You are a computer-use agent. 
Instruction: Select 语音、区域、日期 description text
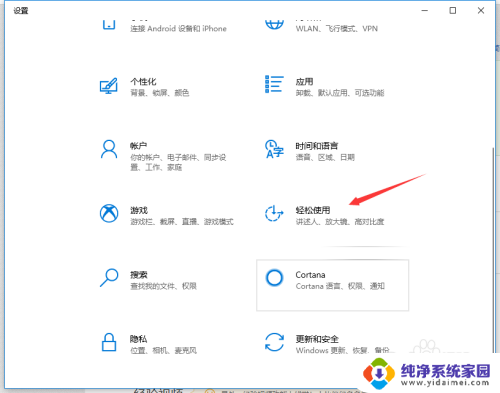325,157
